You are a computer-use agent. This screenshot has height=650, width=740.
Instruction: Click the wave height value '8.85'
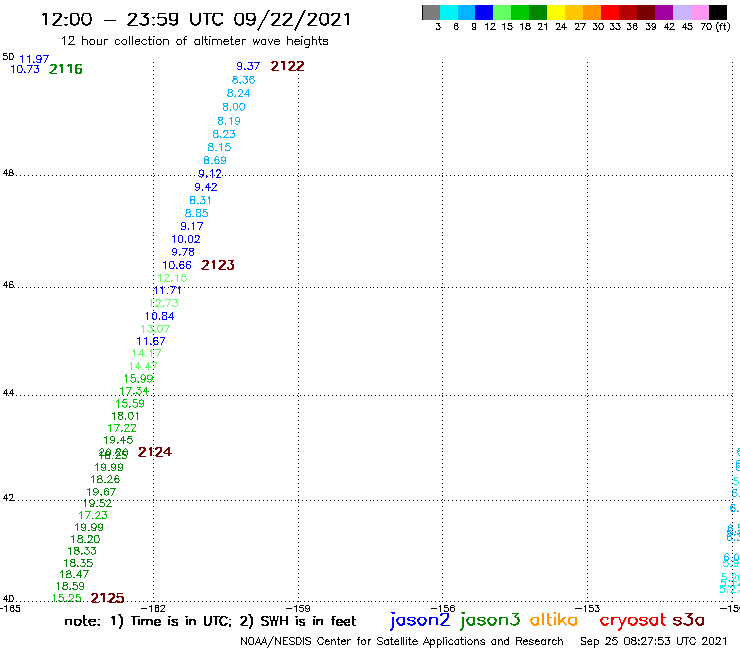[196, 213]
